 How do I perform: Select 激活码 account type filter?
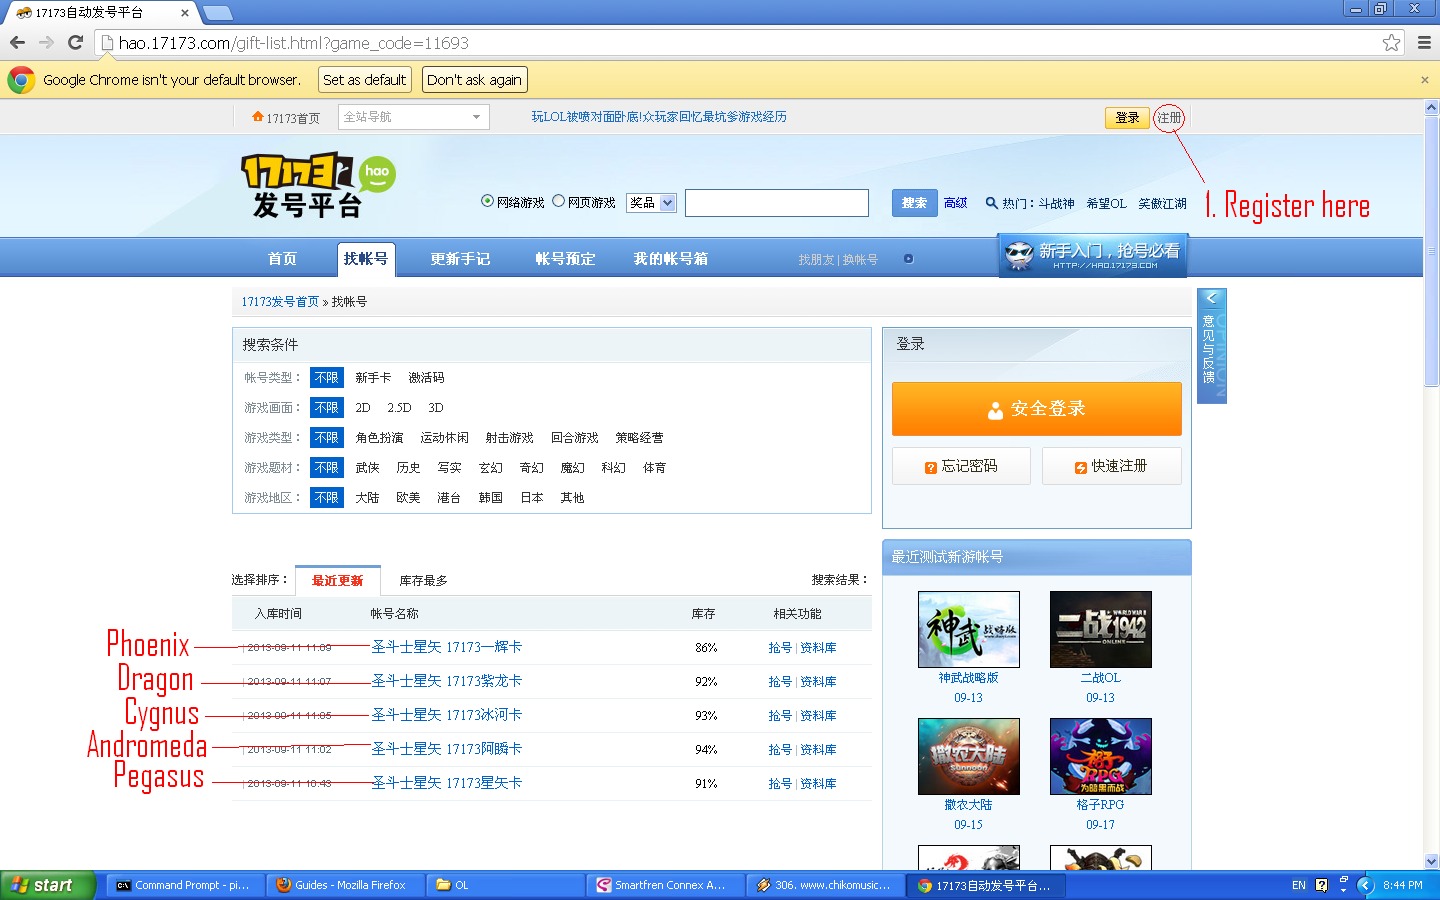[x=426, y=378]
